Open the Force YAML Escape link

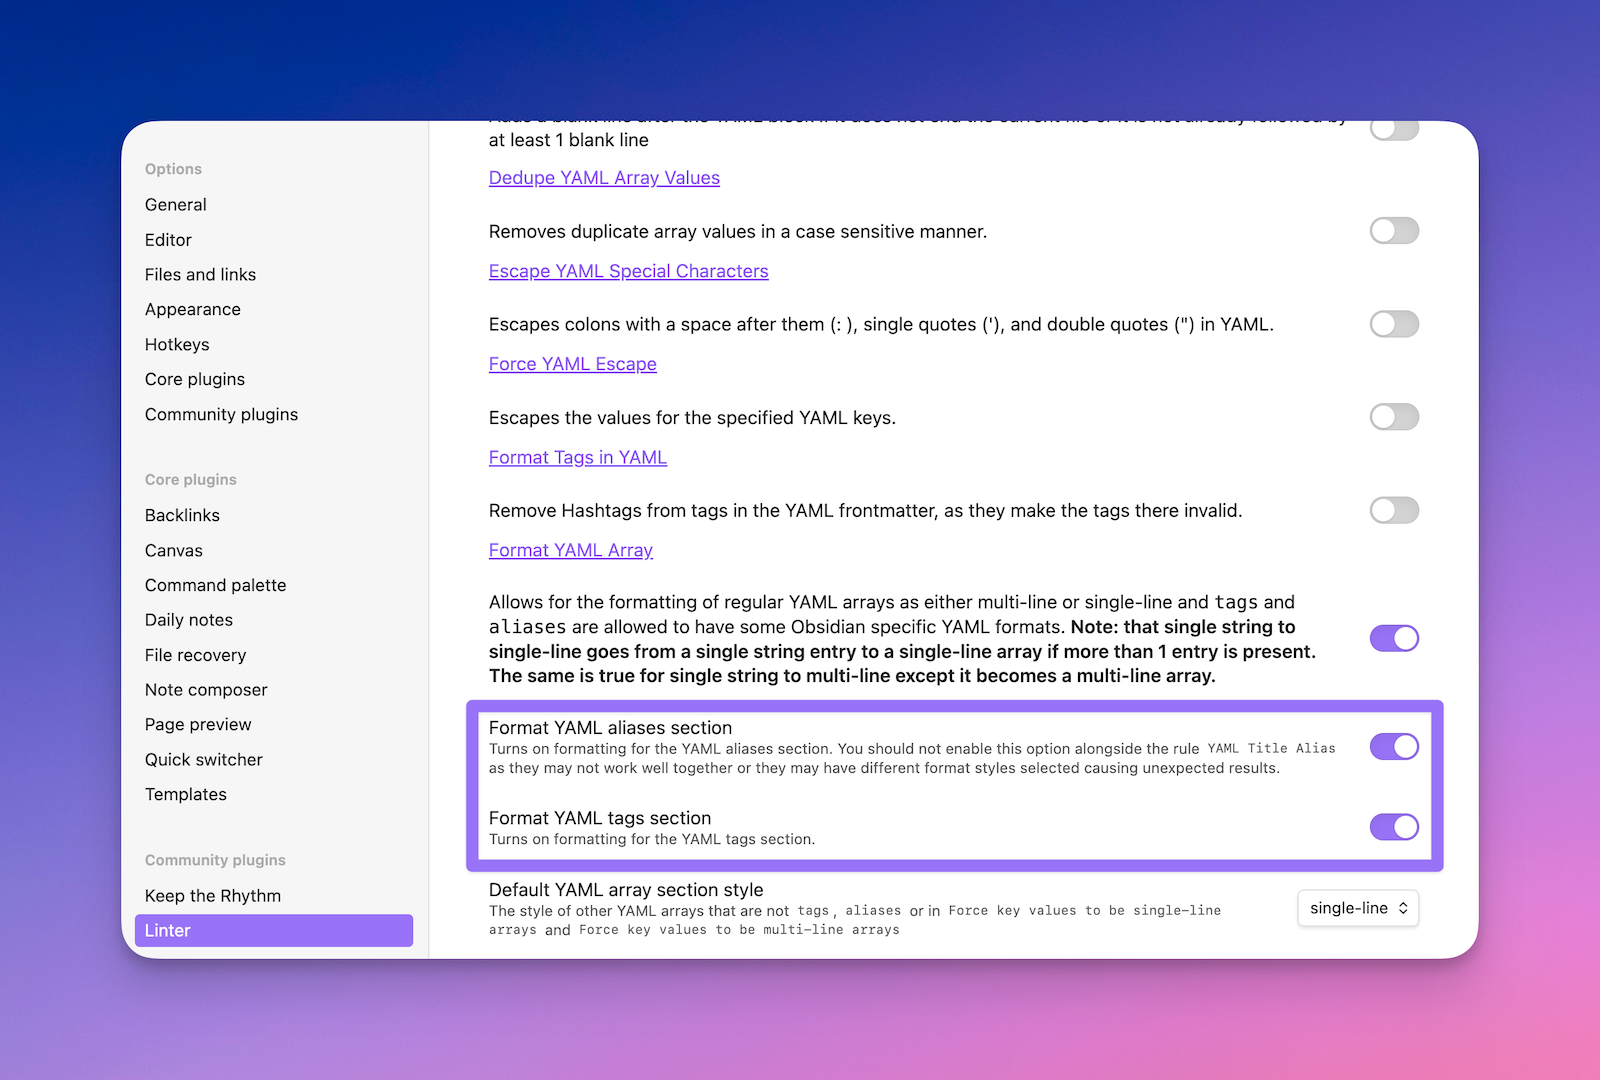(x=572, y=364)
